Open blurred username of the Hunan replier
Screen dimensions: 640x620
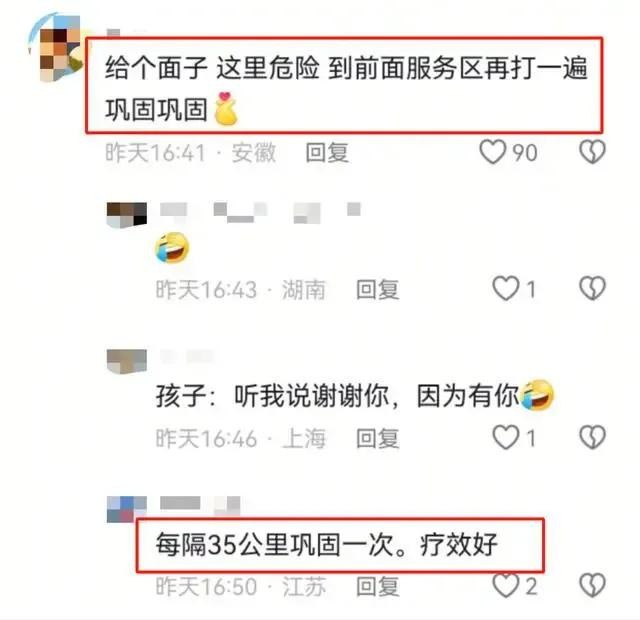[260, 212]
